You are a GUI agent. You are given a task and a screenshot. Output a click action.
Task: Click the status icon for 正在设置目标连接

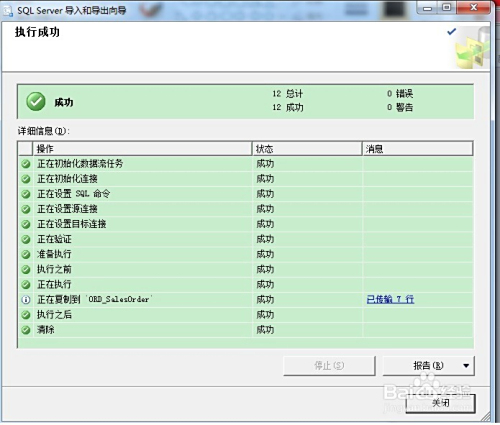click(x=26, y=224)
